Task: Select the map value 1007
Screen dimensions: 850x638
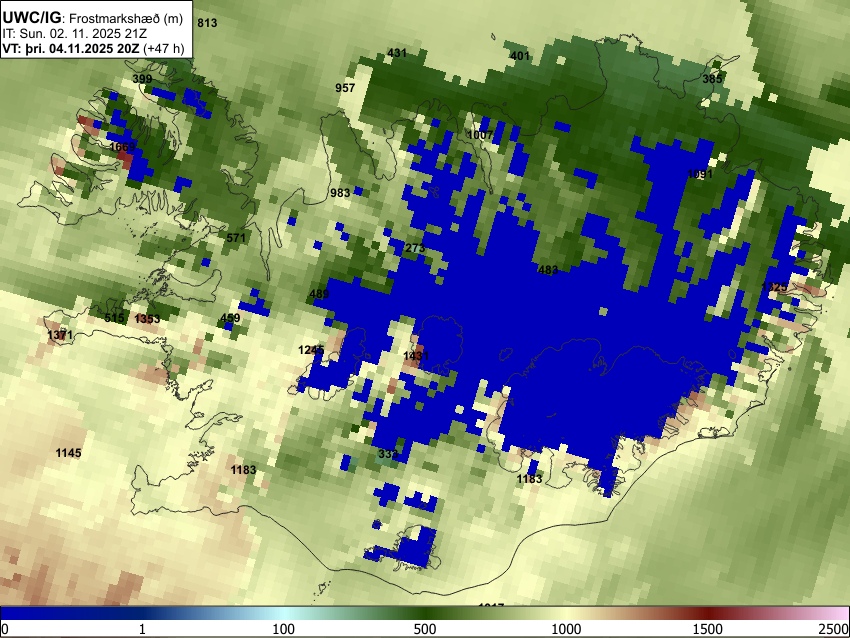Action: pyautogui.click(x=480, y=135)
